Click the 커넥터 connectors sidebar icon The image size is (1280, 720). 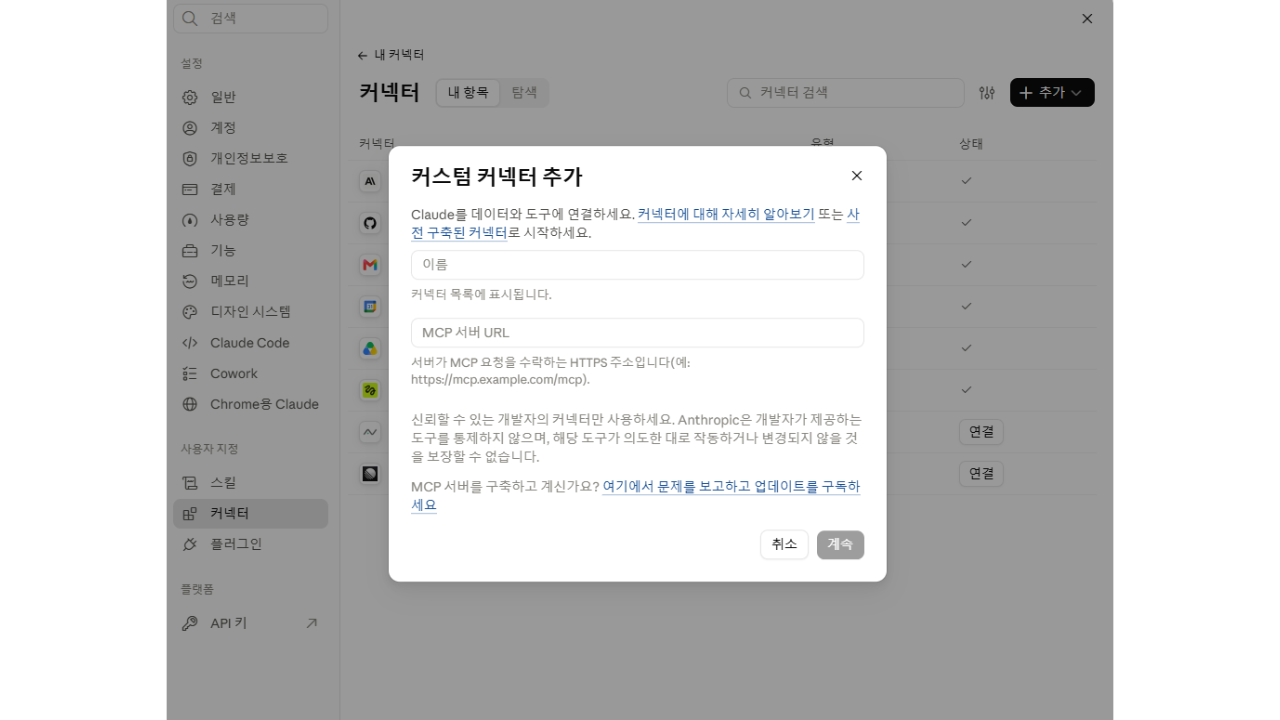click(190, 514)
